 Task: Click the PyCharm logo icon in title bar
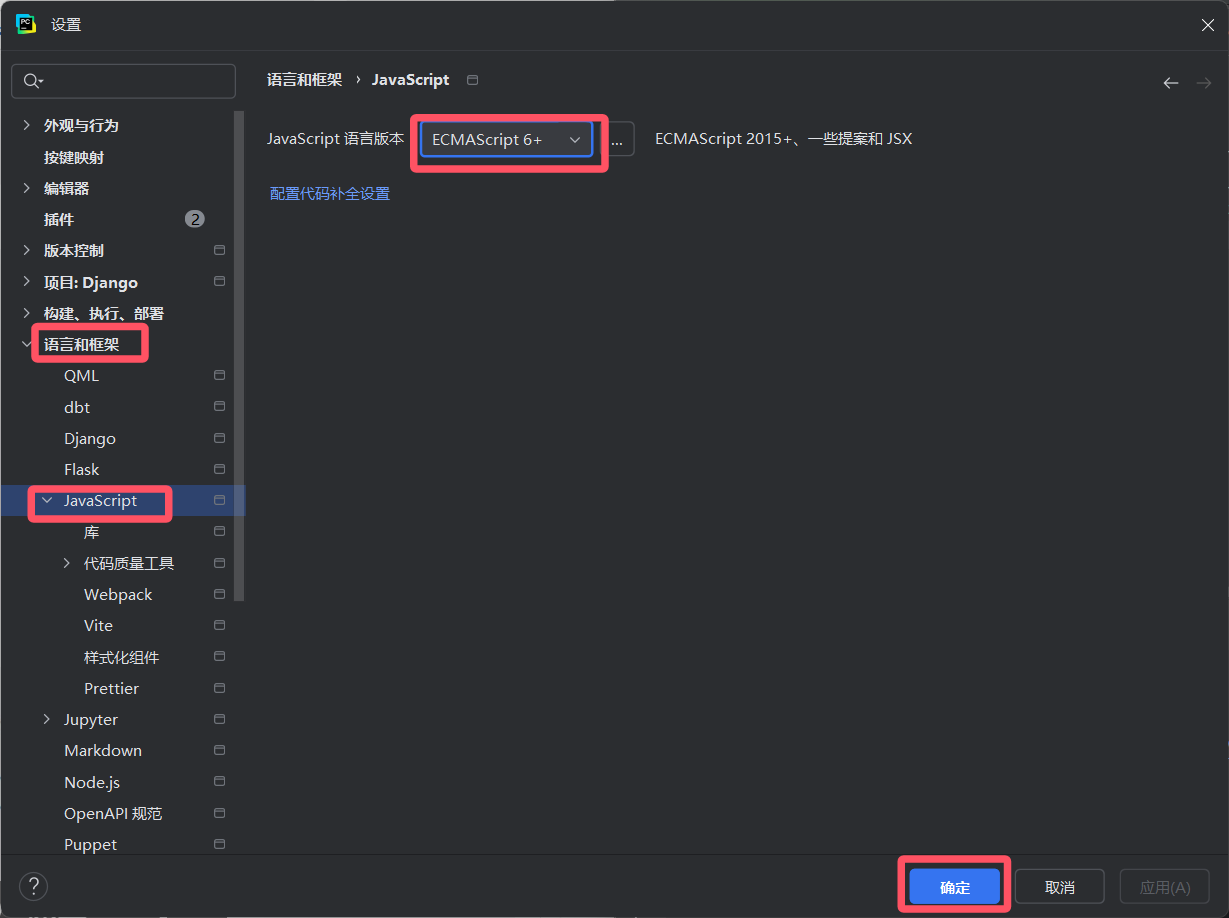click(x=26, y=24)
